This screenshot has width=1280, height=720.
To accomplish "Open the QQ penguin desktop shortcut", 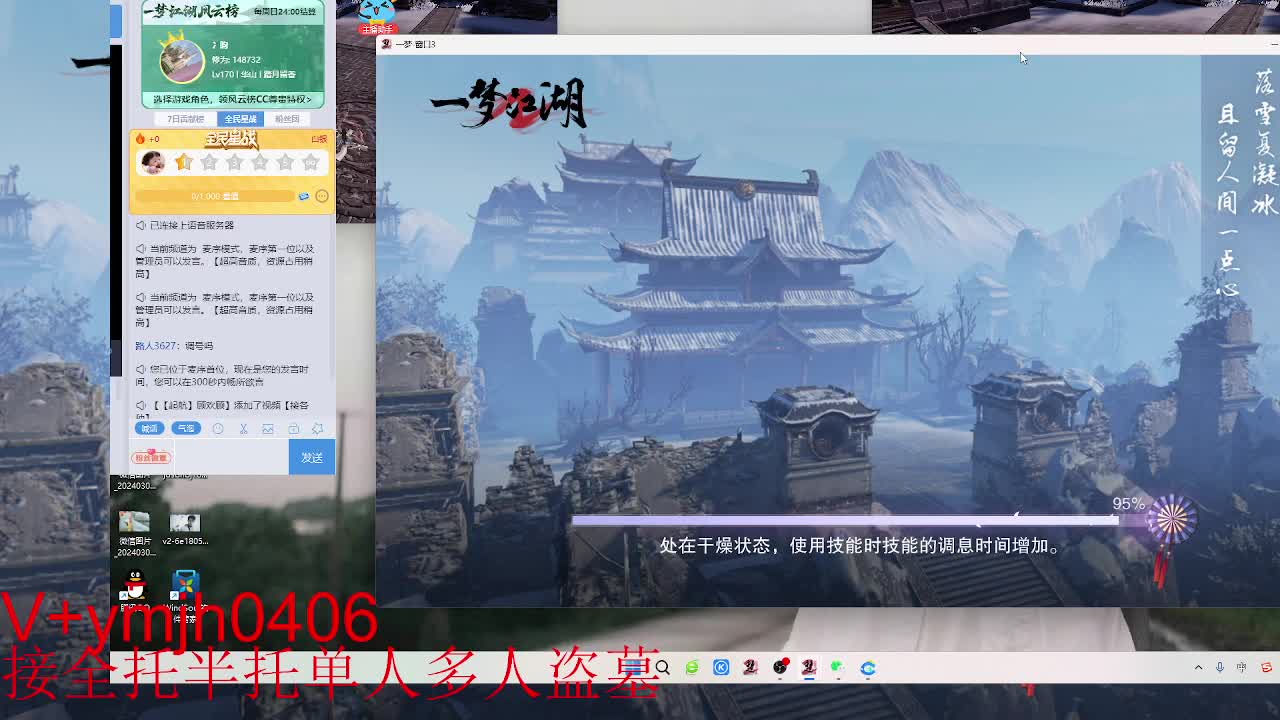I will coord(134,590).
